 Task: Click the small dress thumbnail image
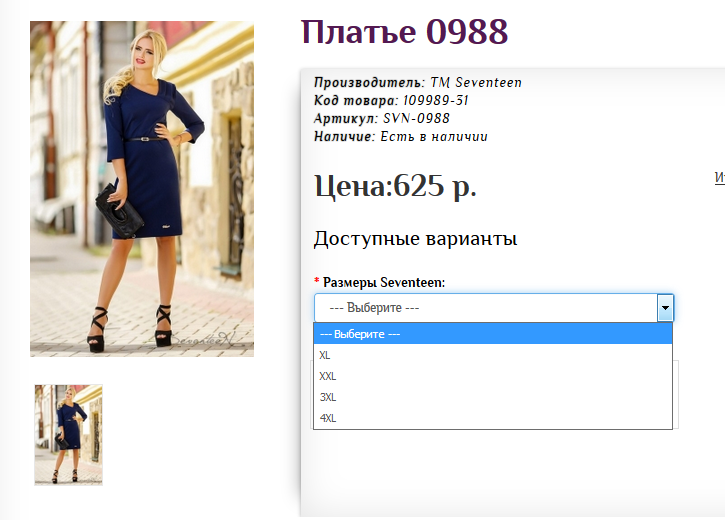pyautogui.click(x=68, y=435)
